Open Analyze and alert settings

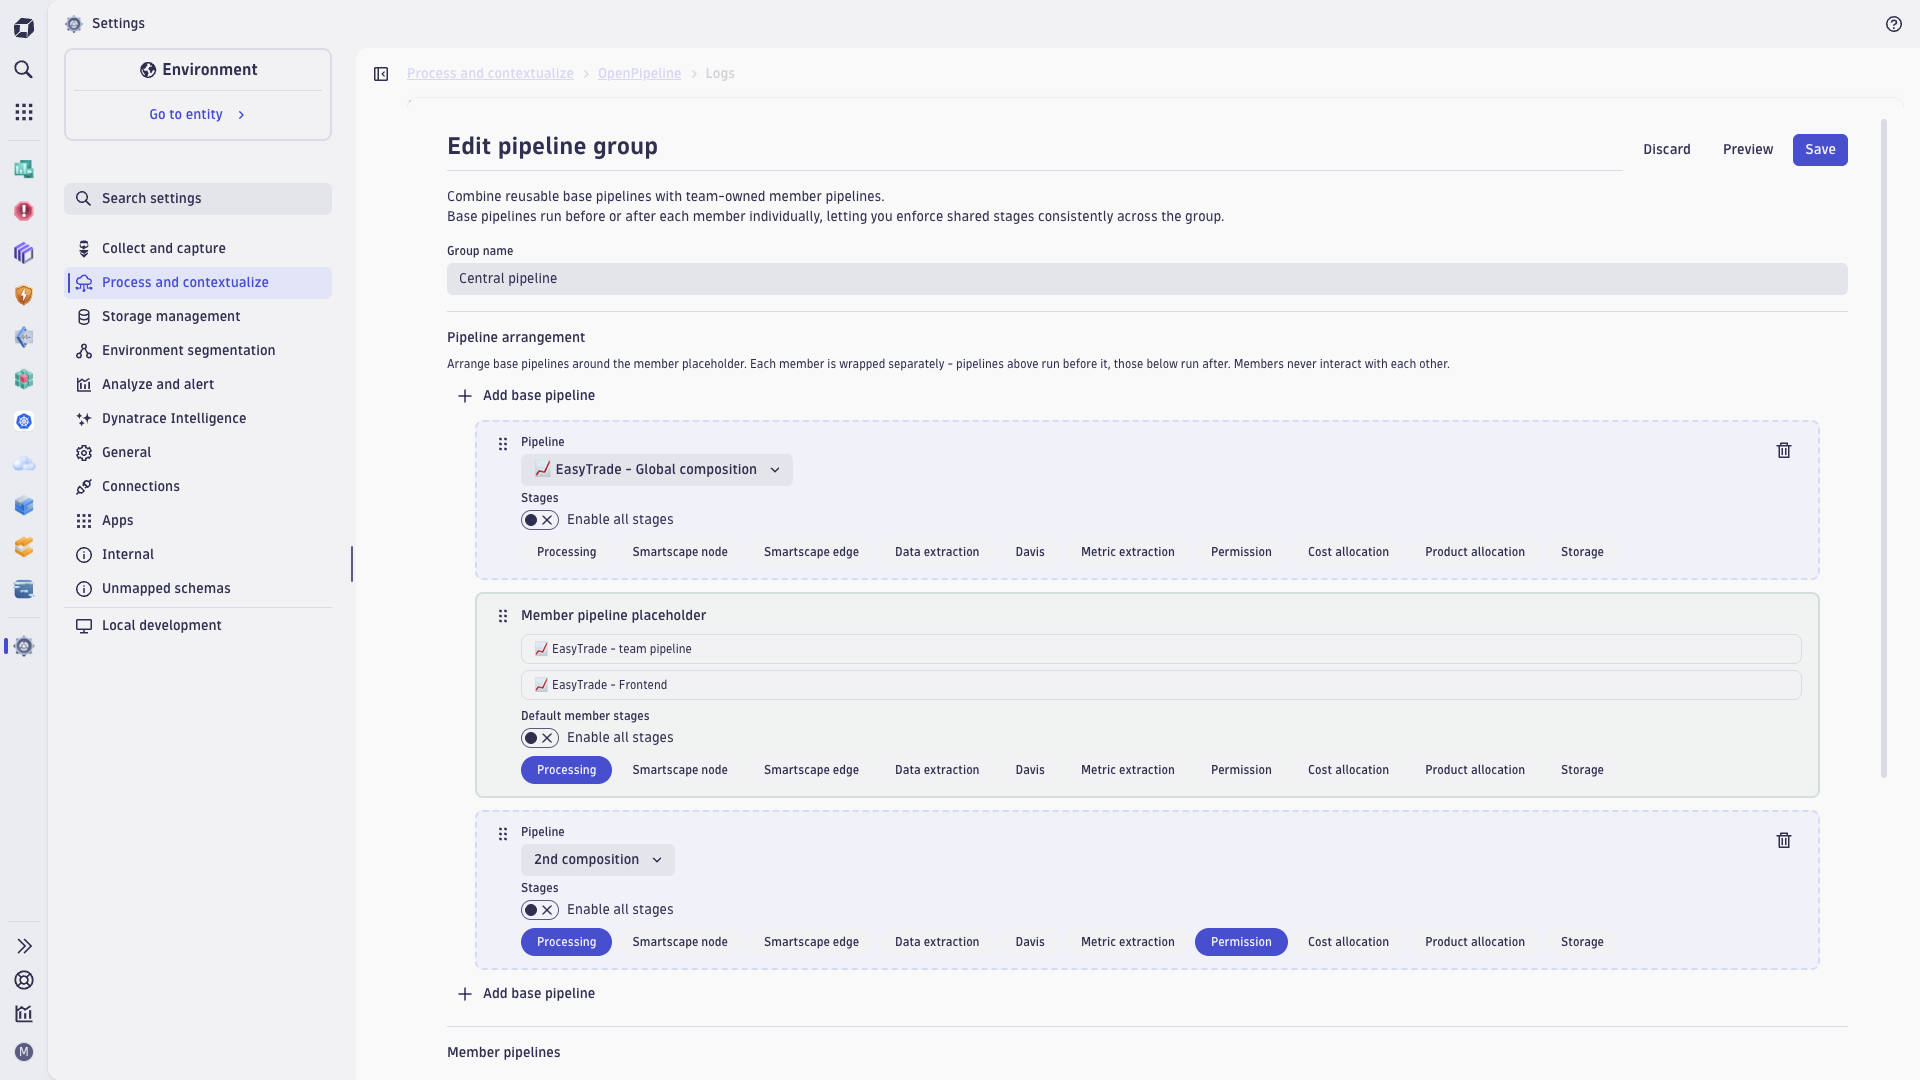198,385
